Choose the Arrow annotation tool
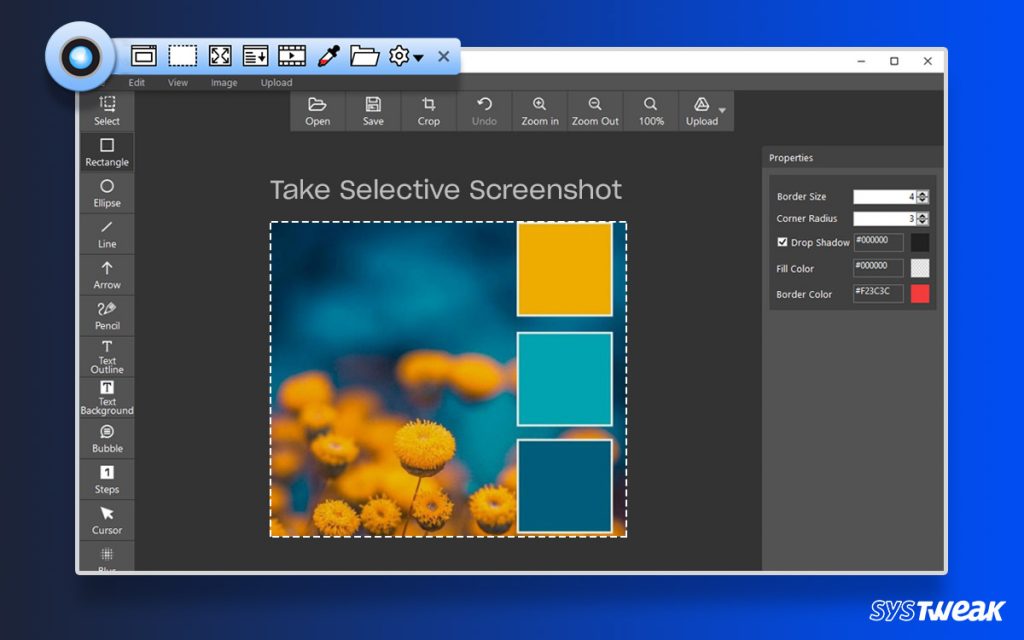The width and height of the screenshot is (1024, 640). (106, 274)
